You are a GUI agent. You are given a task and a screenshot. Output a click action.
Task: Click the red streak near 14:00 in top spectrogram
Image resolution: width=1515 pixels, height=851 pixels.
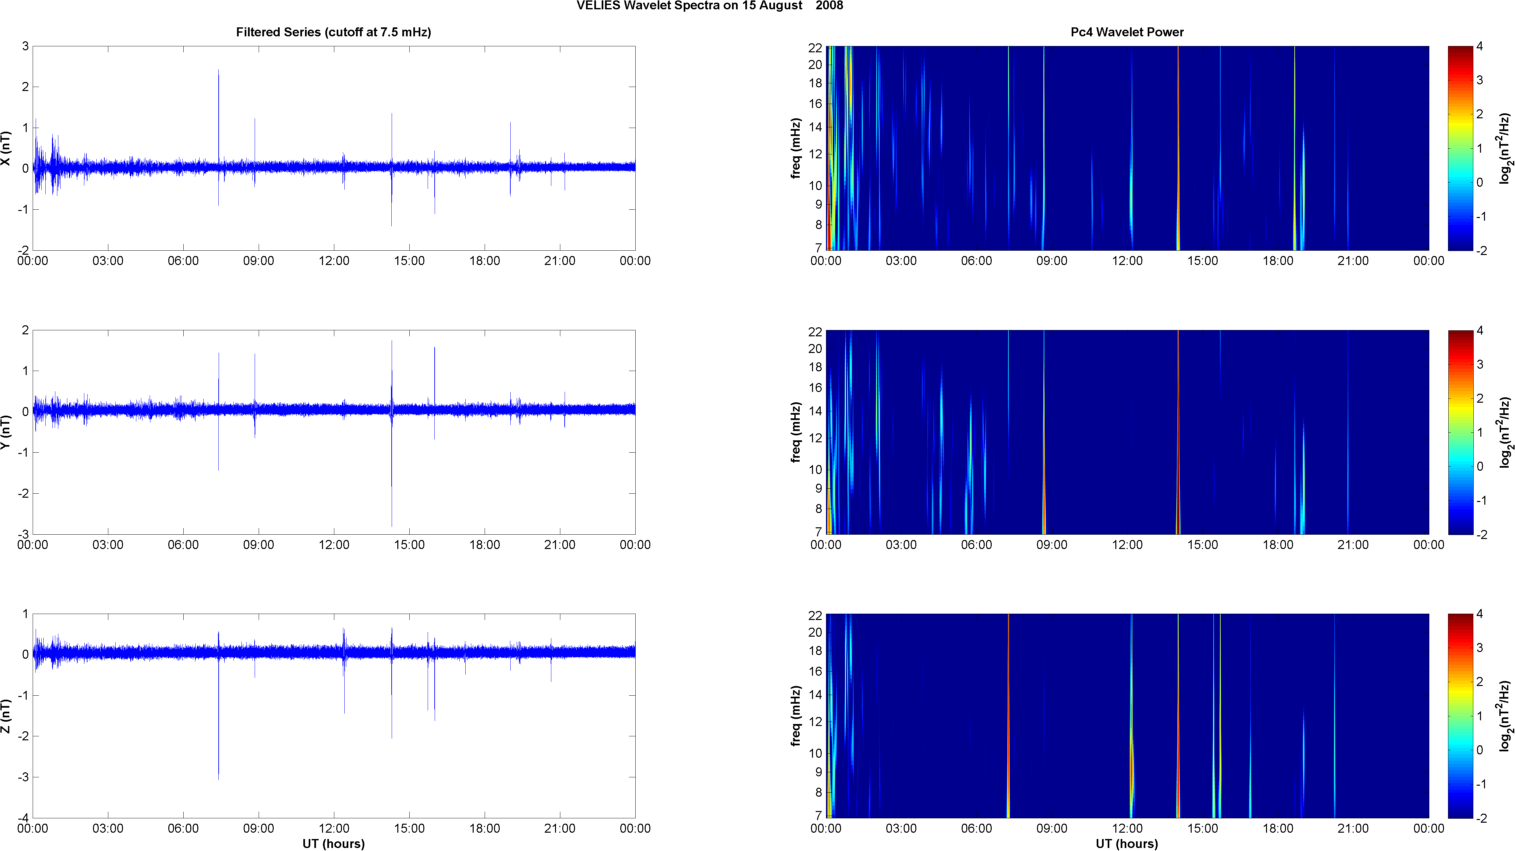1178,150
